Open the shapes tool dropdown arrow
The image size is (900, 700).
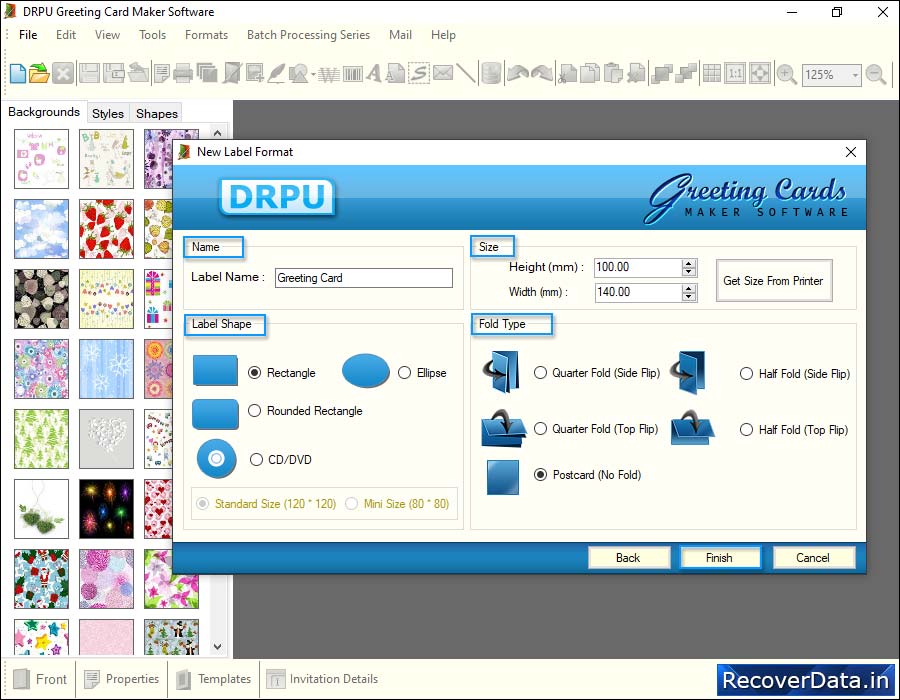point(313,75)
